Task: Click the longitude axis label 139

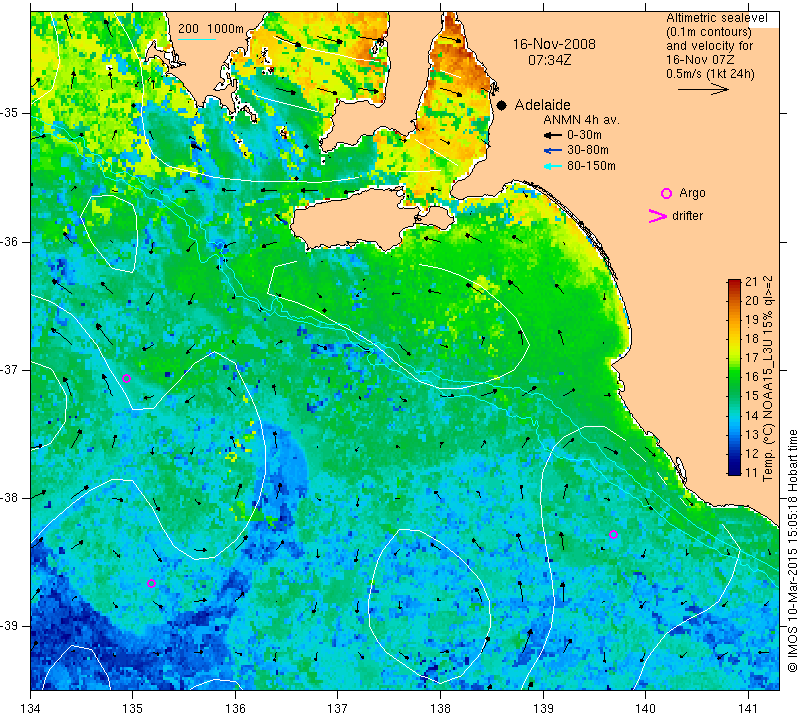Action: (543, 708)
